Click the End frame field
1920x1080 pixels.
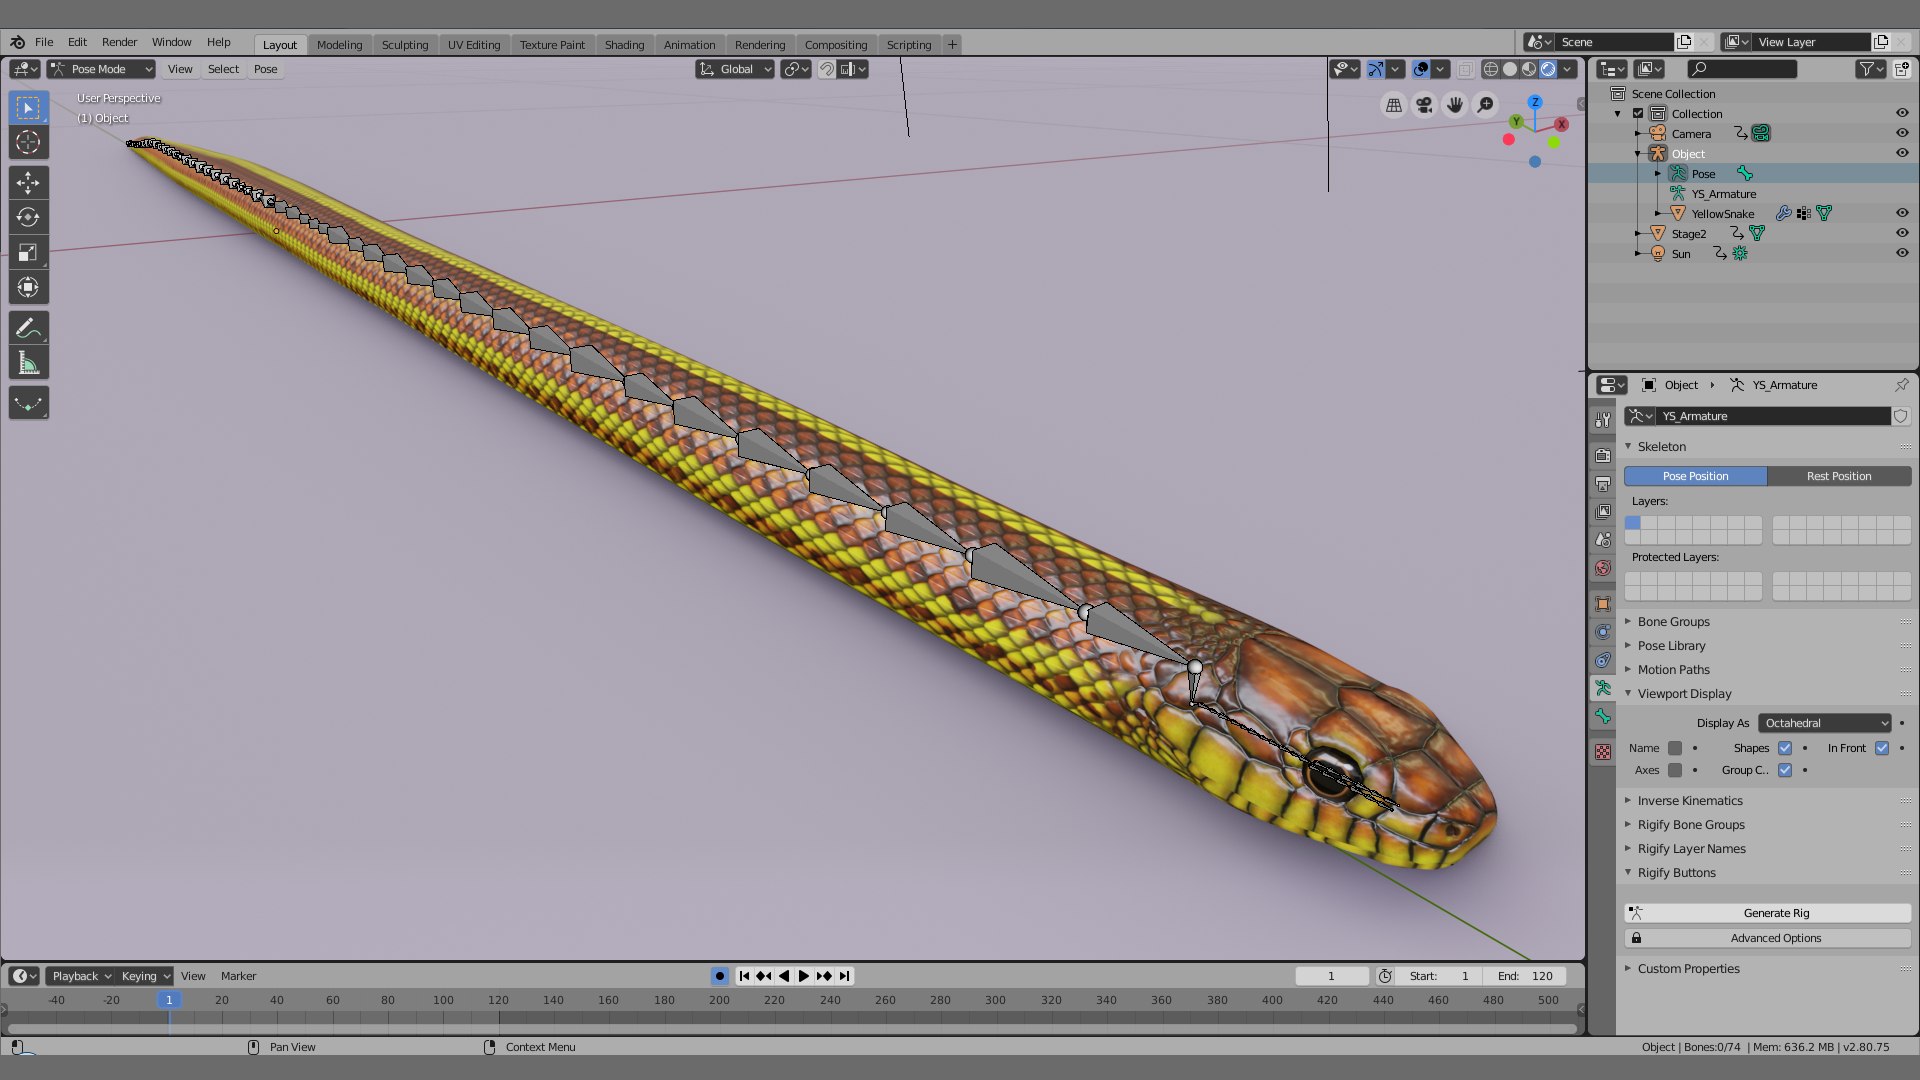click(x=1526, y=976)
